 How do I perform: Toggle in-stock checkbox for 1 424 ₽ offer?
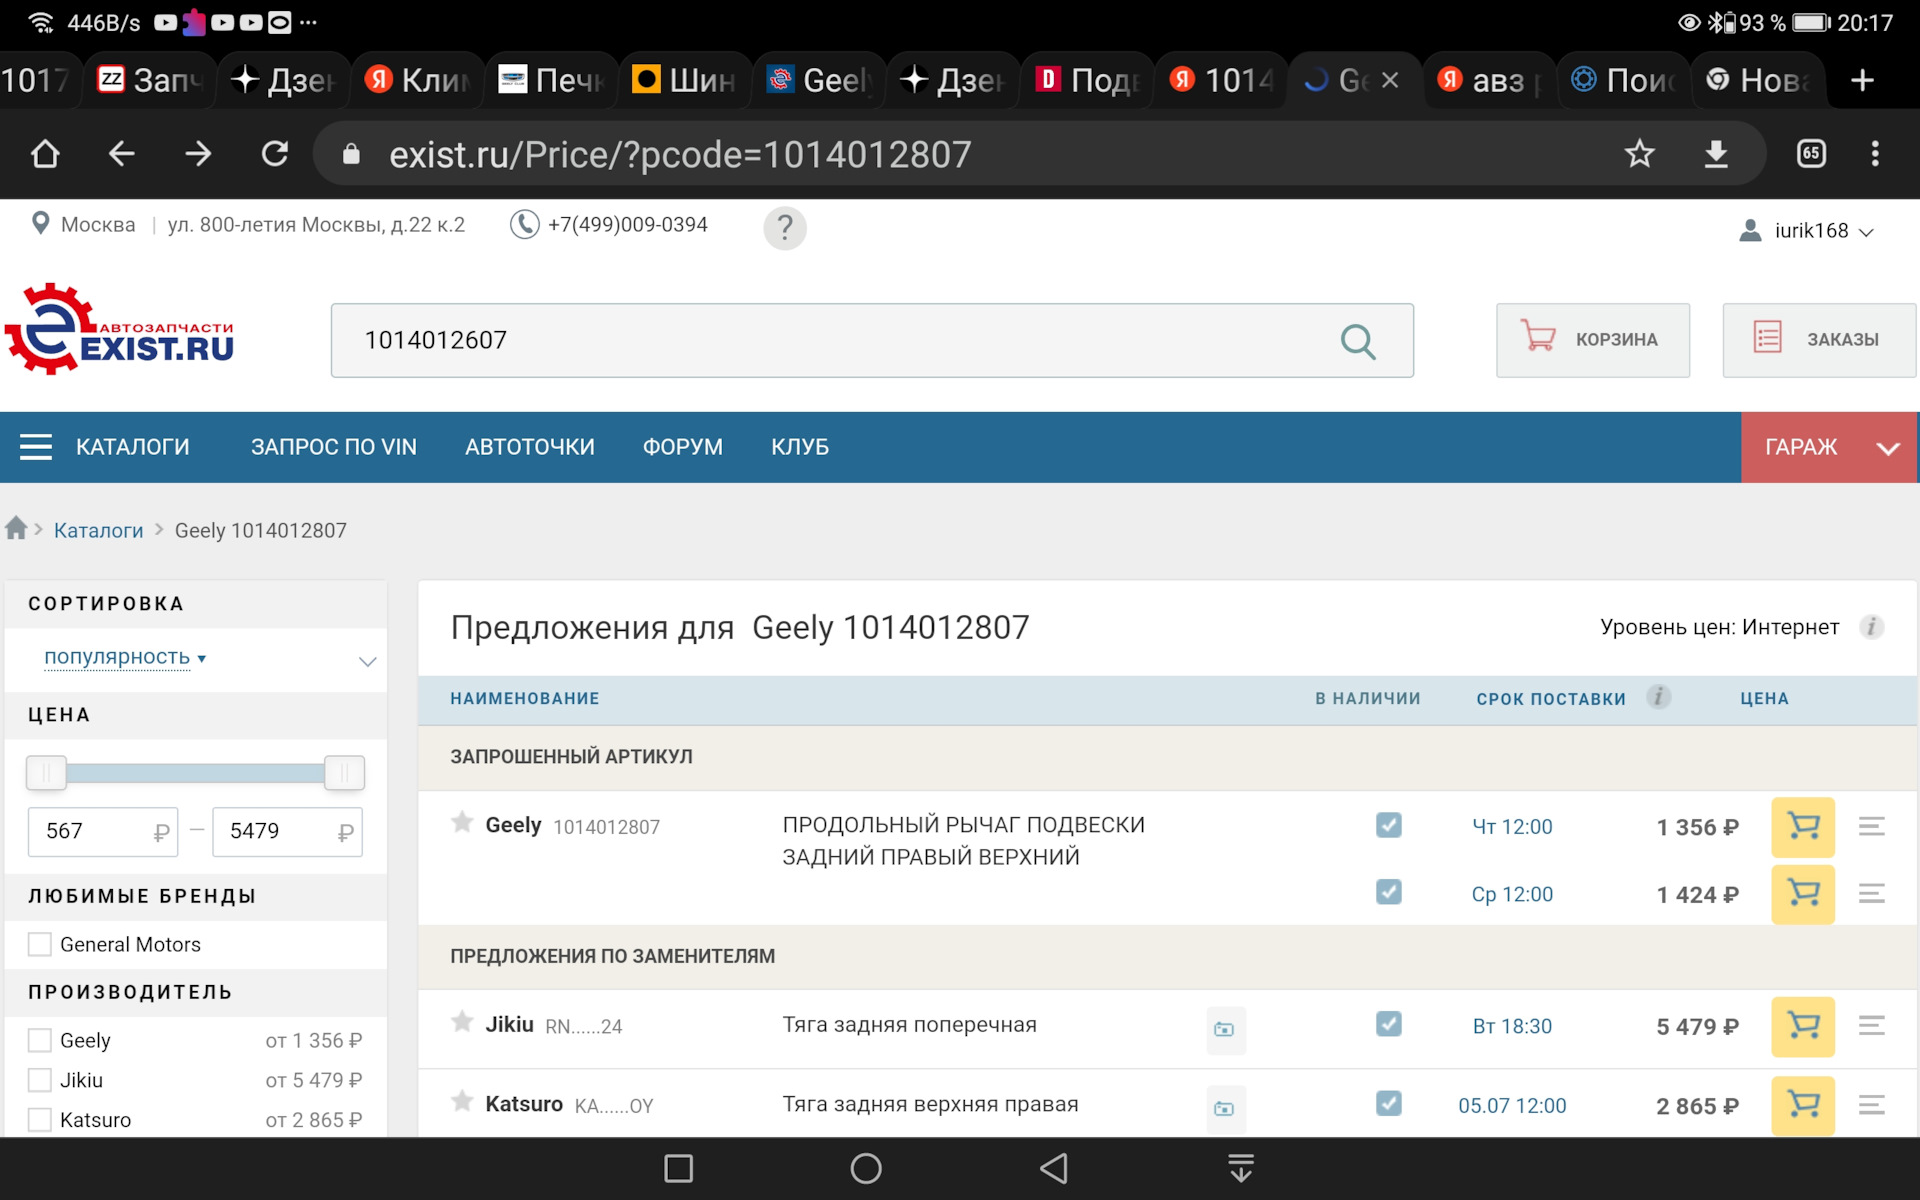point(1388,892)
